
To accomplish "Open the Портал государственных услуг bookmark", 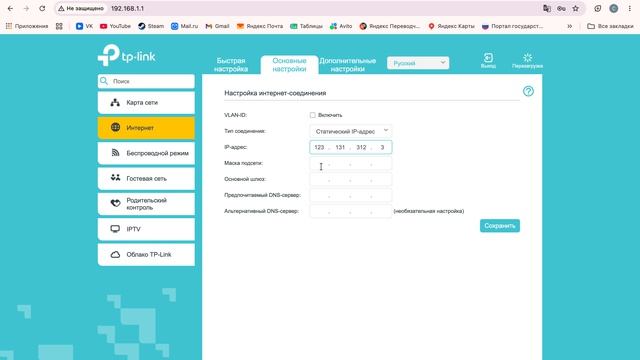I will tap(513, 26).
